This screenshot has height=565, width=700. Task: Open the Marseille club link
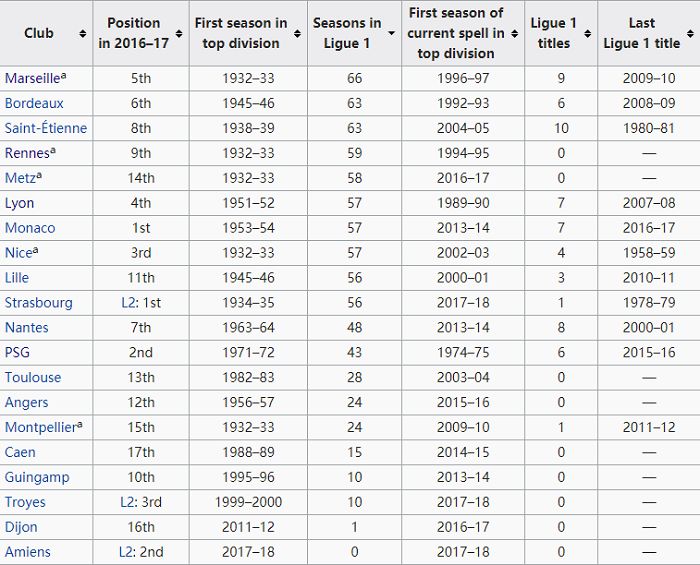coord(32,79)
